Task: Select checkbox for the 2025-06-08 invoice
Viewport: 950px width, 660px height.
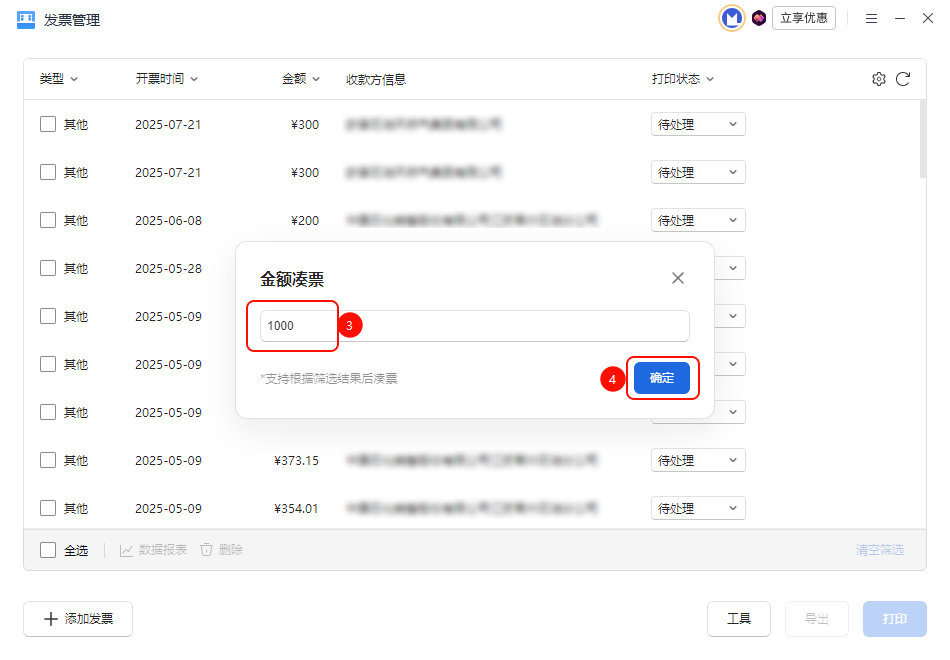Action: (x=48, y=220)
